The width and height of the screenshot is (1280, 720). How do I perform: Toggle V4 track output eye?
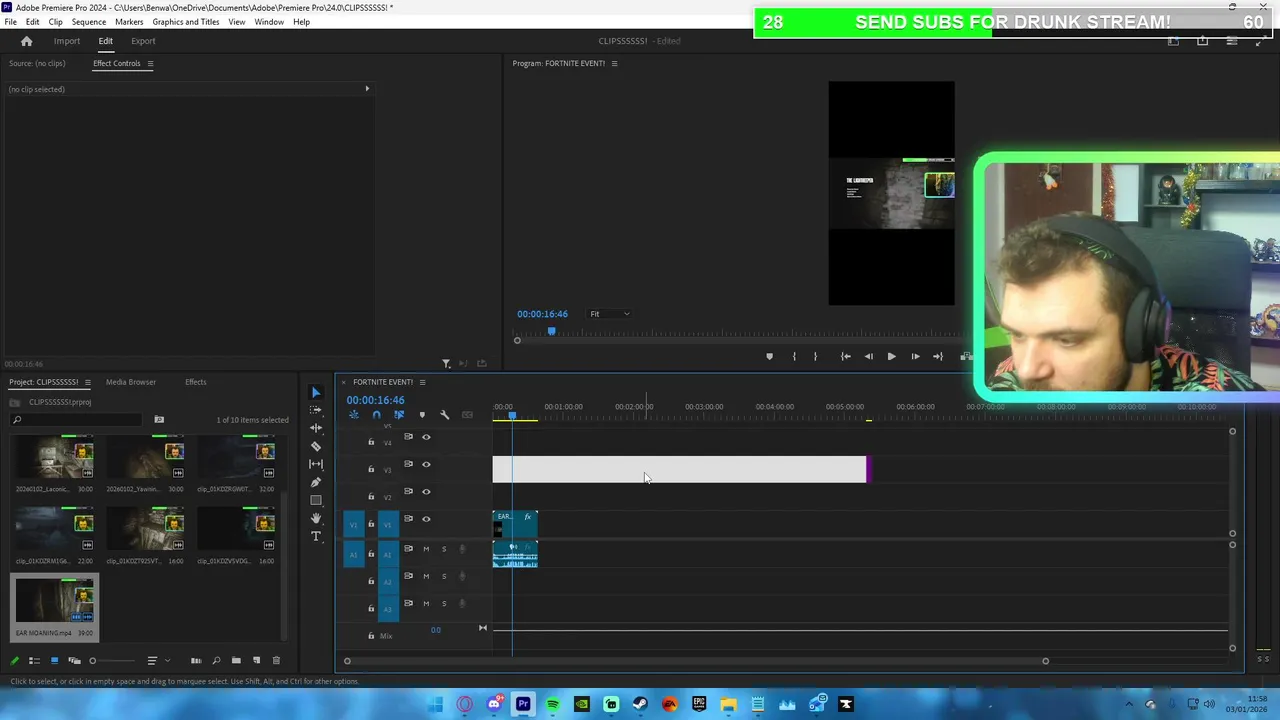click(426, 437)
